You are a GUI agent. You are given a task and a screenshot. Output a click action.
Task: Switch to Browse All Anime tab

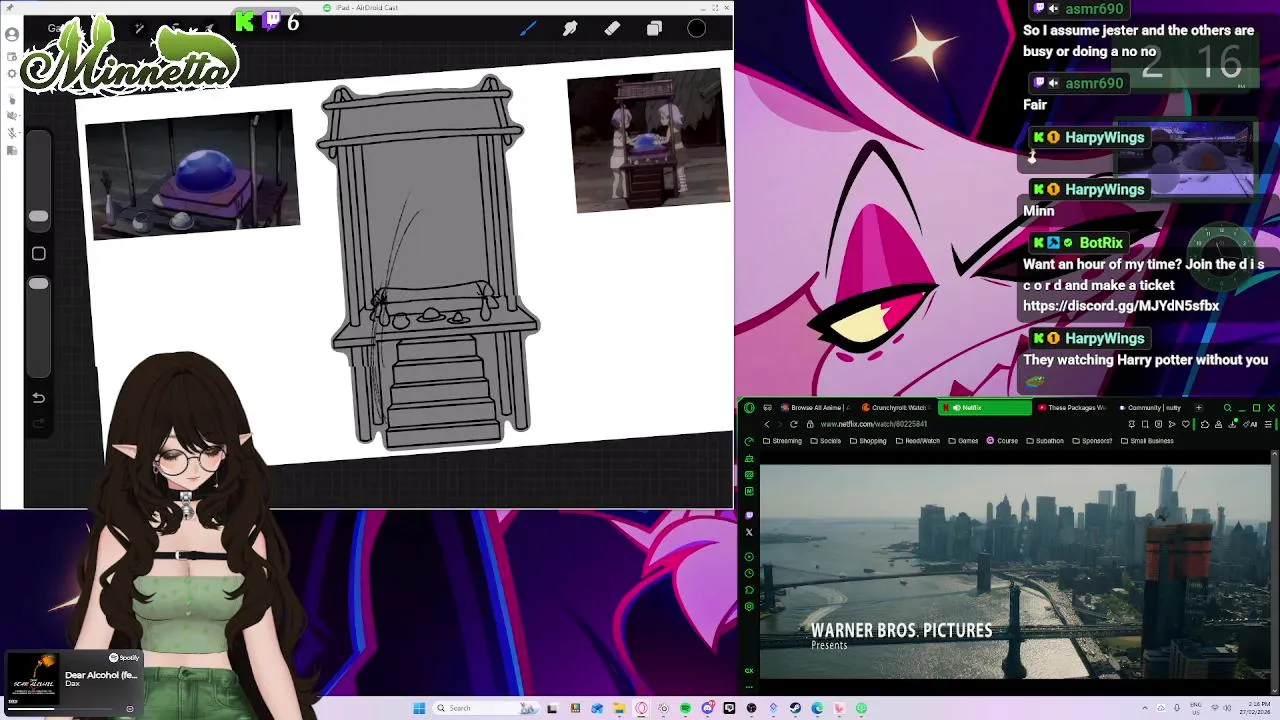click(x=816, y=407)
